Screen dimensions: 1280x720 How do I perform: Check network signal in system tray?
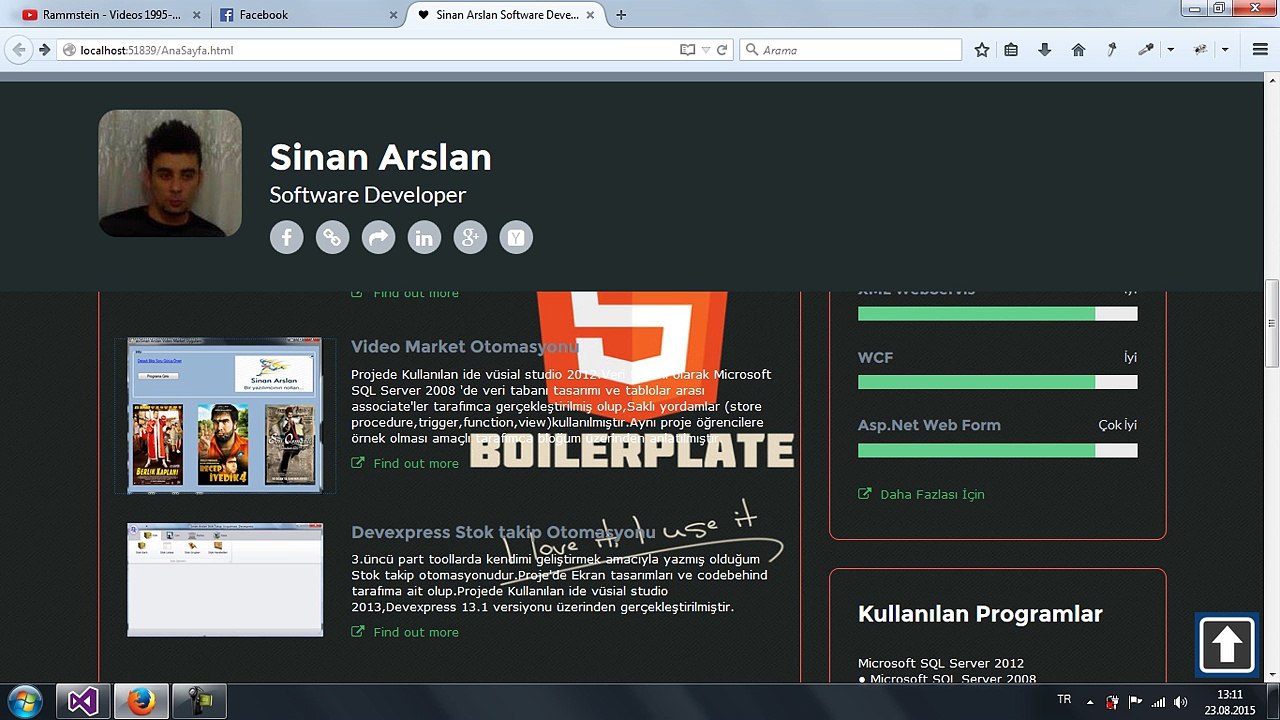point(1158,702)
